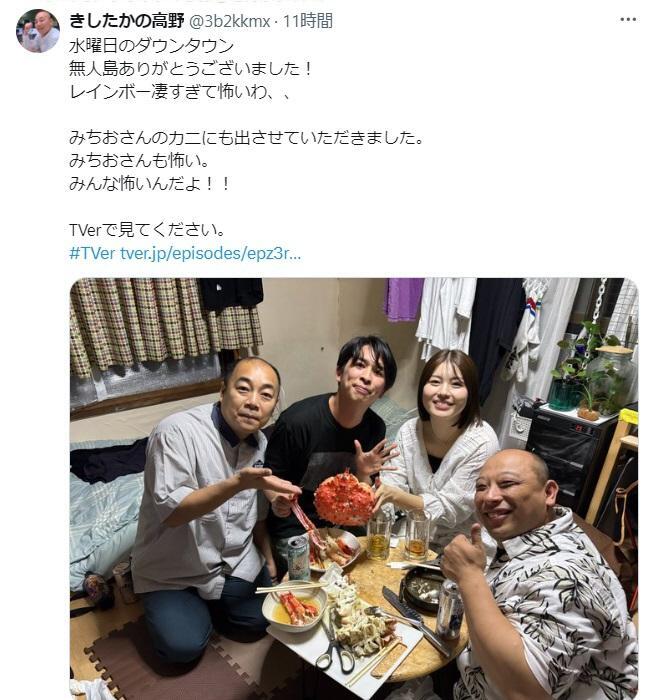Open the display name きしたかの高野
The height and width of the screenshot is (700, 646).
point(127,21)
